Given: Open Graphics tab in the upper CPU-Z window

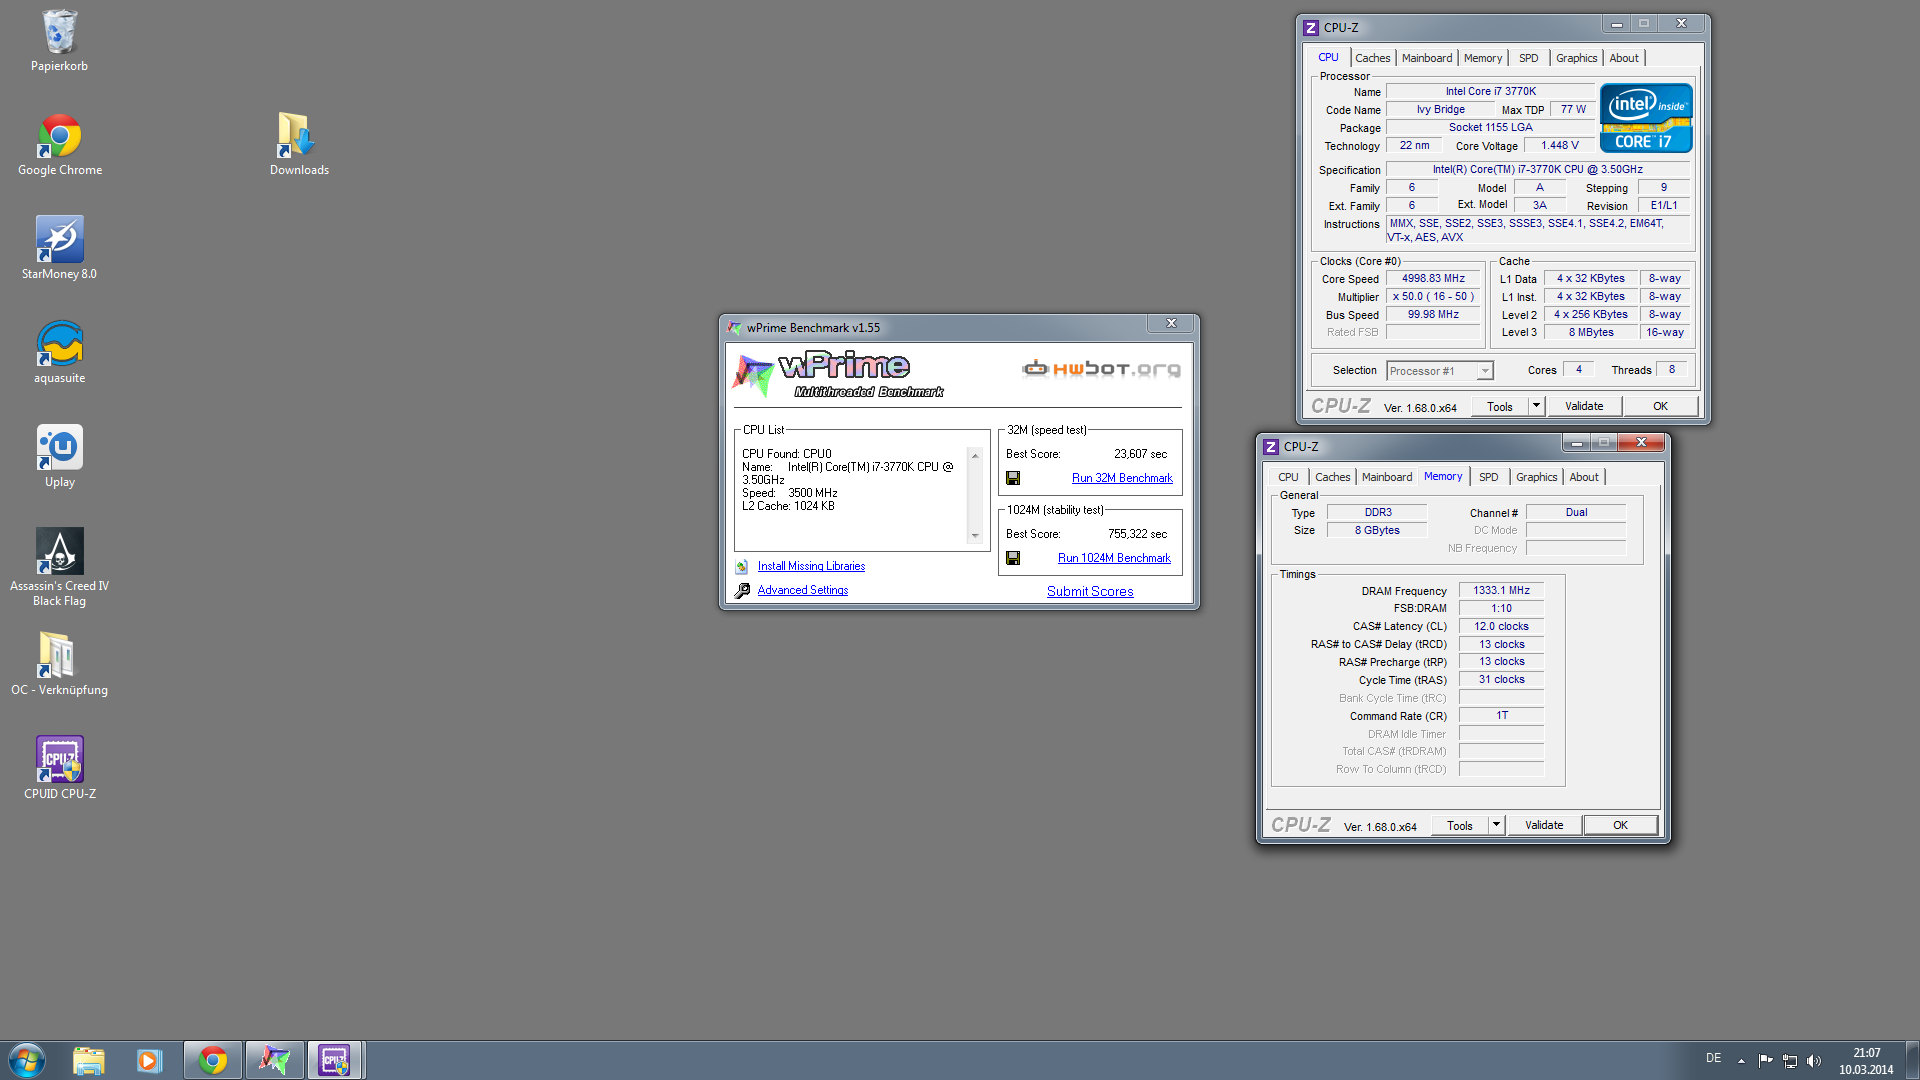Looking at the screenshot, I should [x=1576, y=58].
